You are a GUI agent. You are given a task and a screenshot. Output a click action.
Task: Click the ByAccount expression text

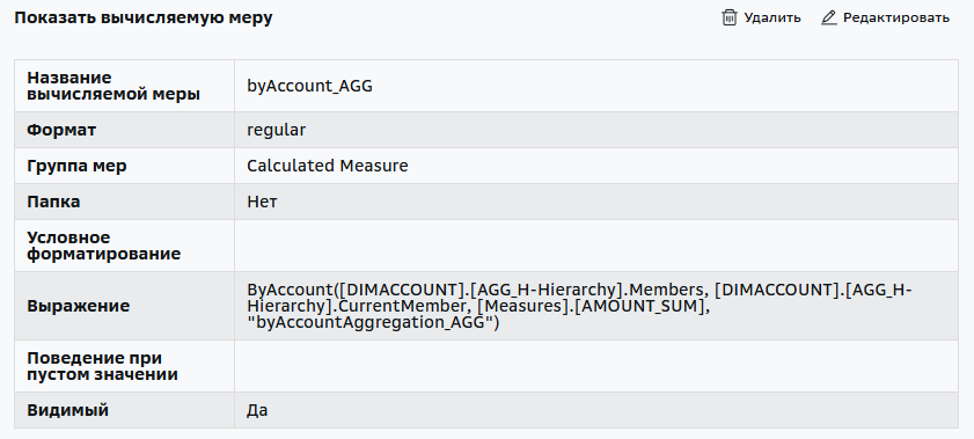point(579,307)
